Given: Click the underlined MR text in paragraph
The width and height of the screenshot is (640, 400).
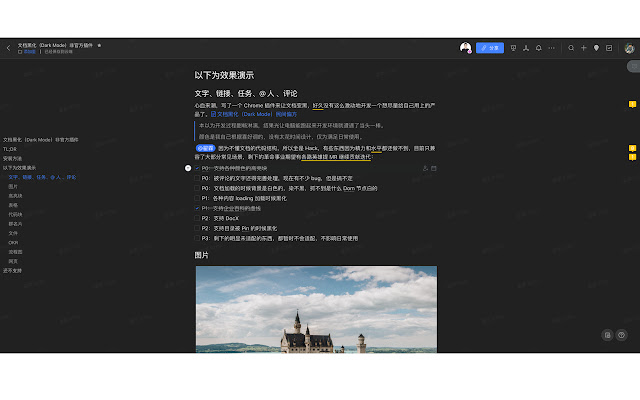Looking at the screenshot, I should 336,157.
